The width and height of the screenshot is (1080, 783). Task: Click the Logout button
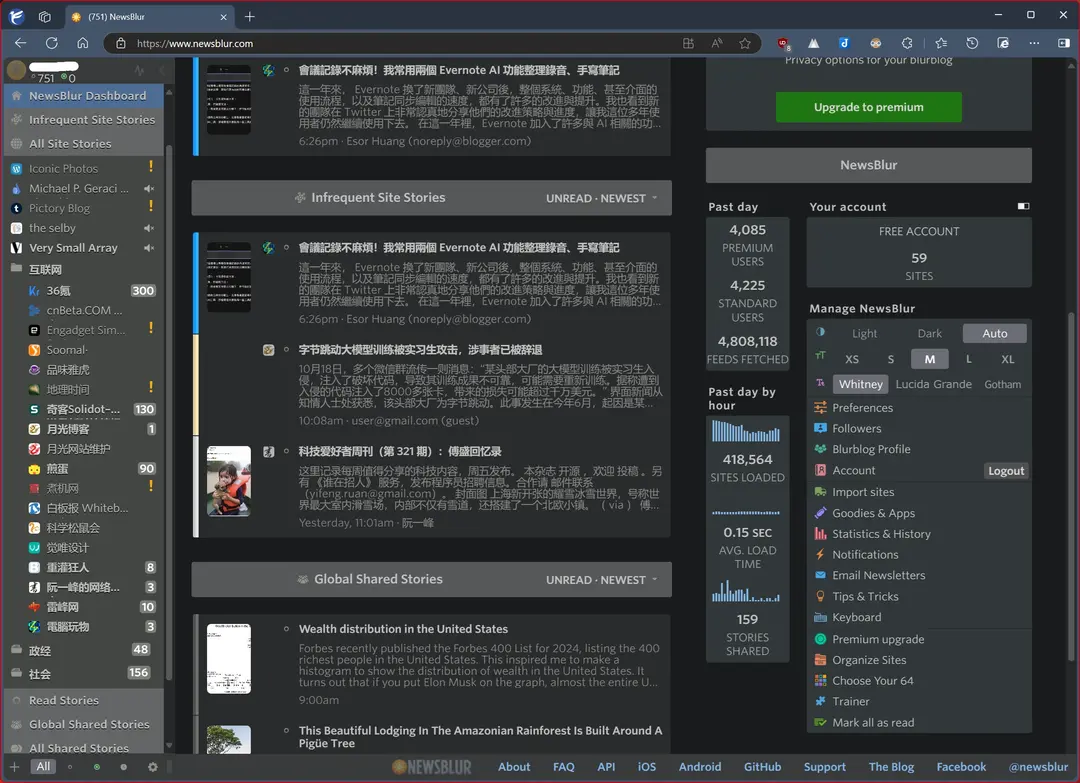tap(1005, 471)
